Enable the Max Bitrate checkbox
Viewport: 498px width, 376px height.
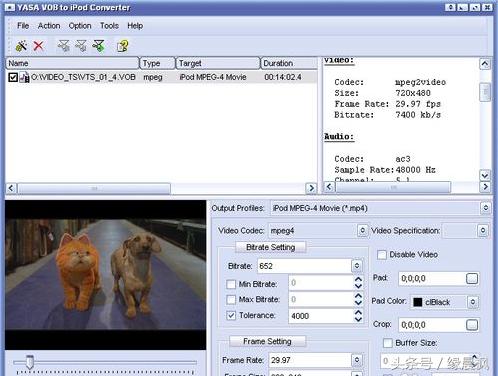coord(231,299)
